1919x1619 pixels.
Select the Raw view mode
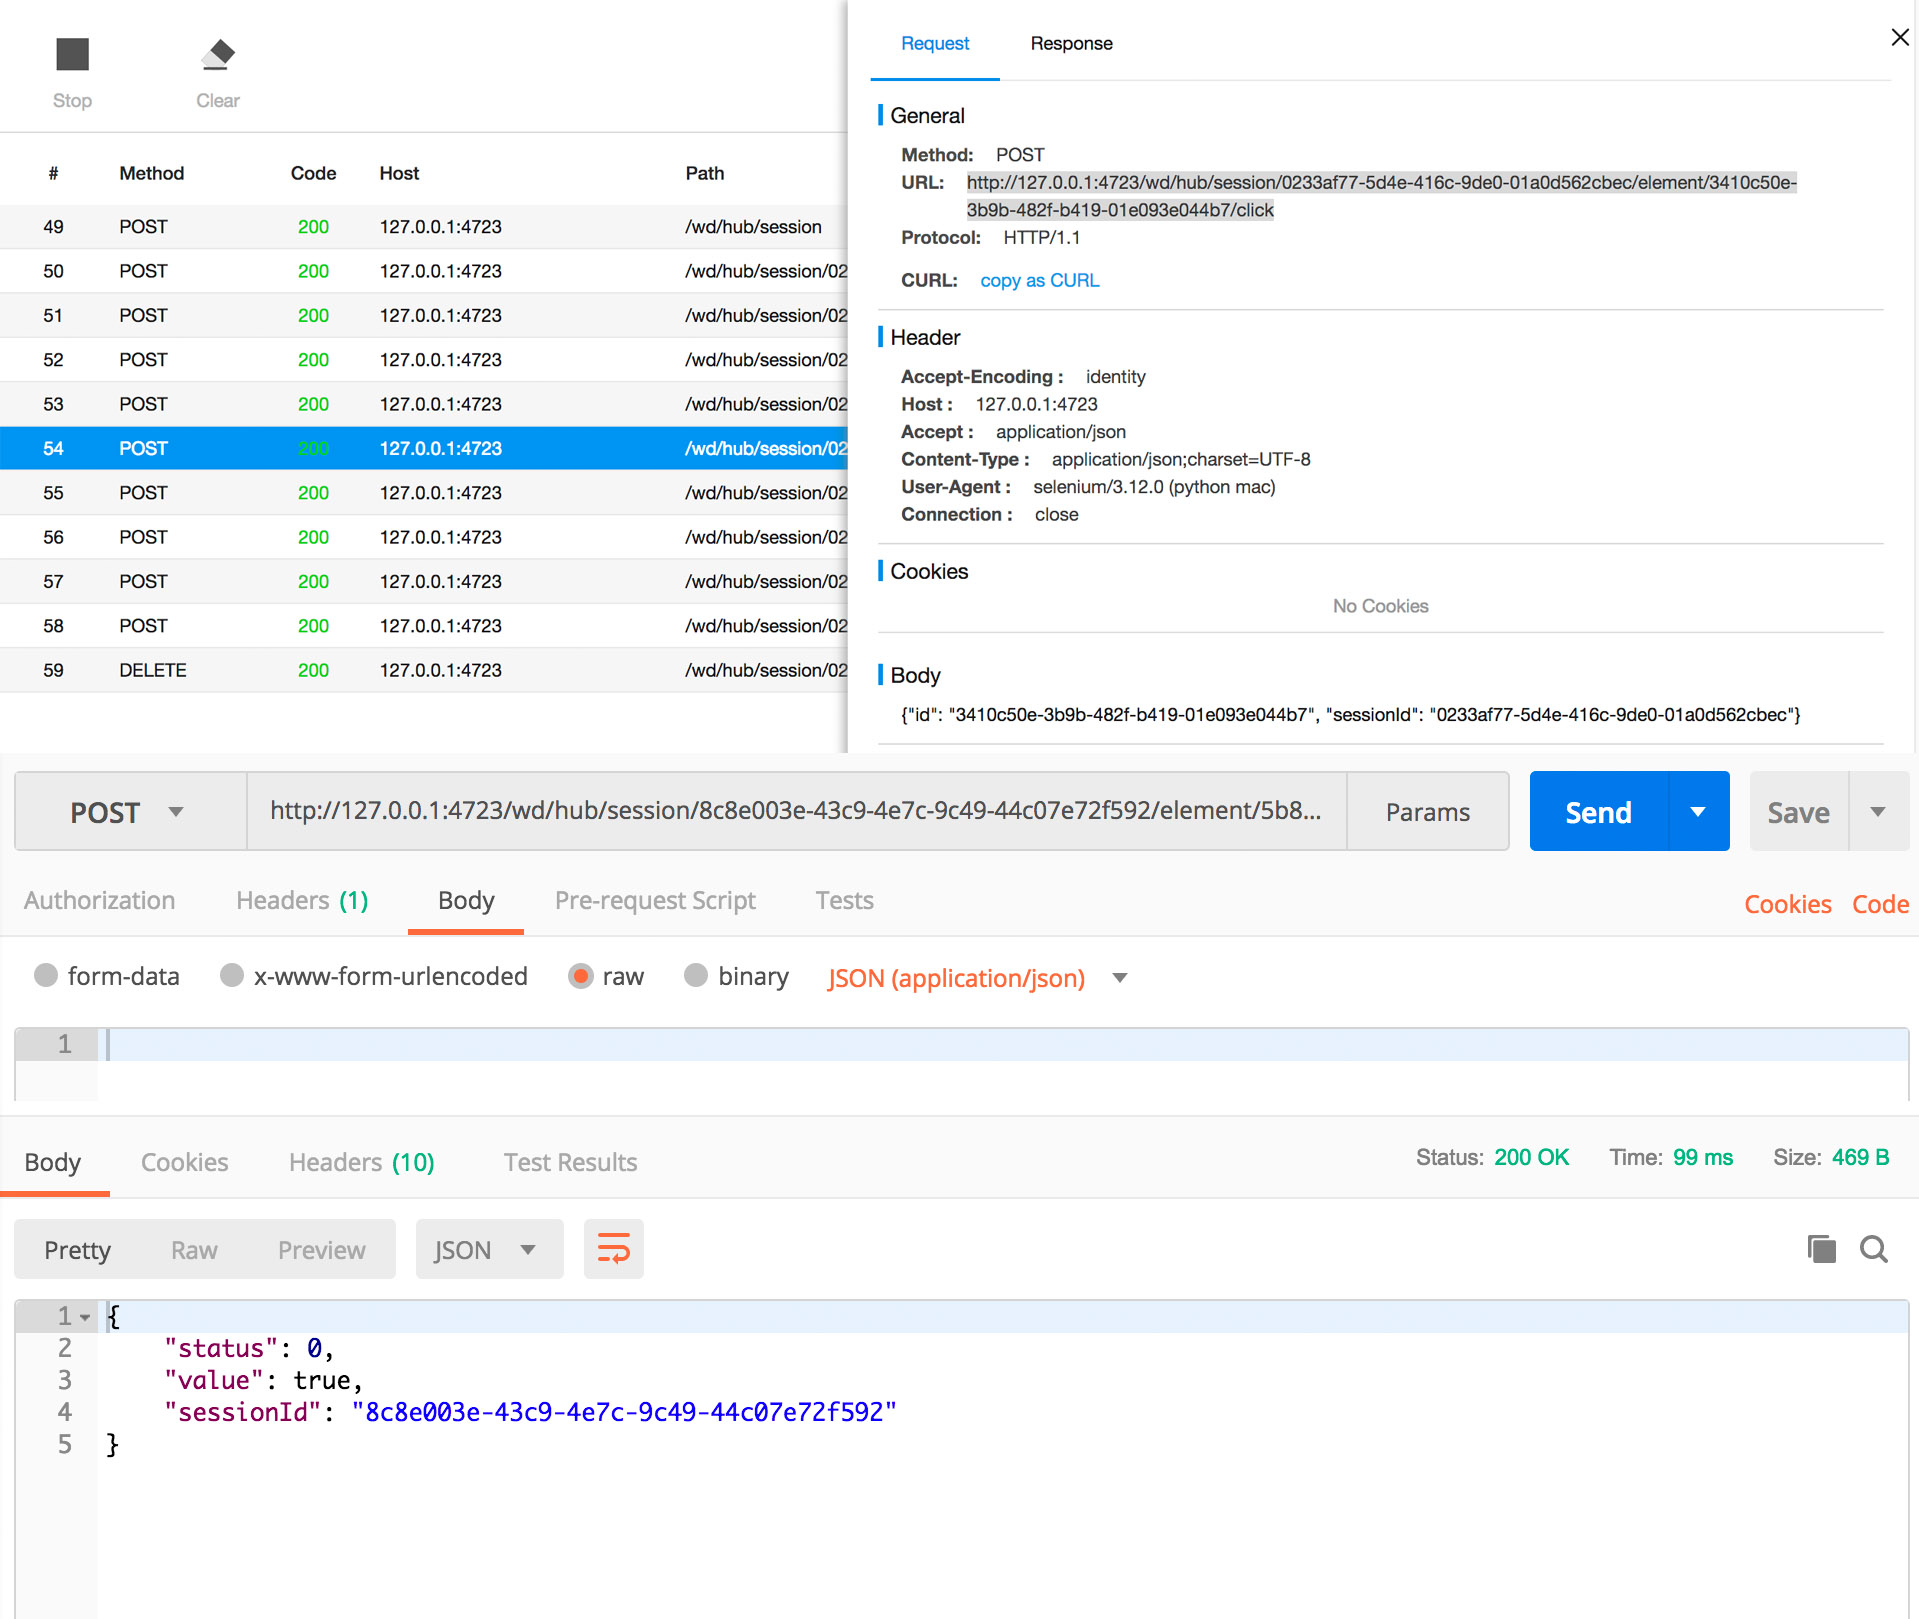tap(194, 1249)
